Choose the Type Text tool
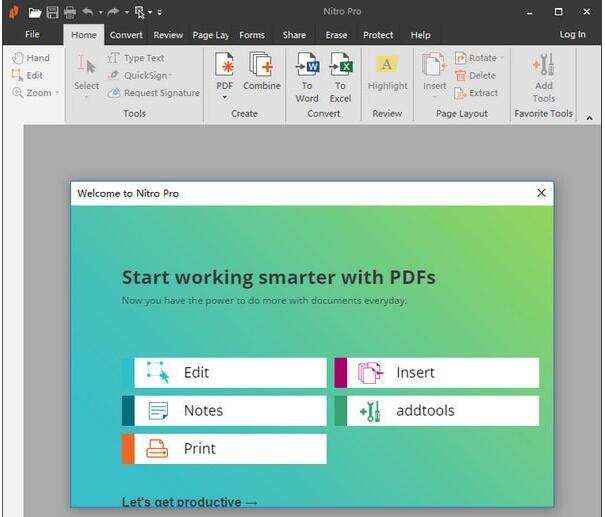 135,58
